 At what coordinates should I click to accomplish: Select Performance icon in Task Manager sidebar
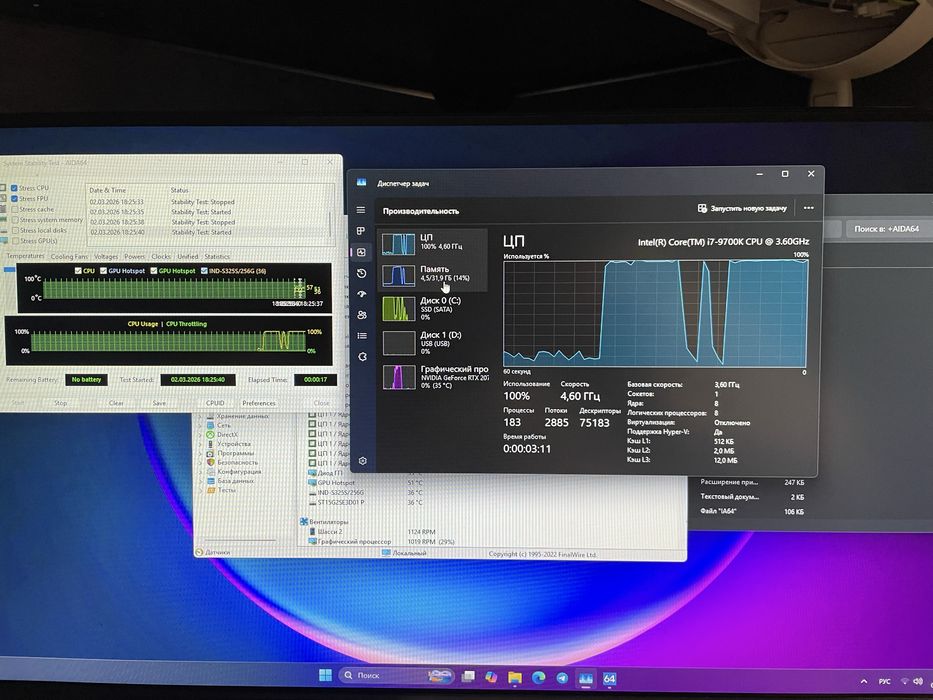[x=361, y=252]
